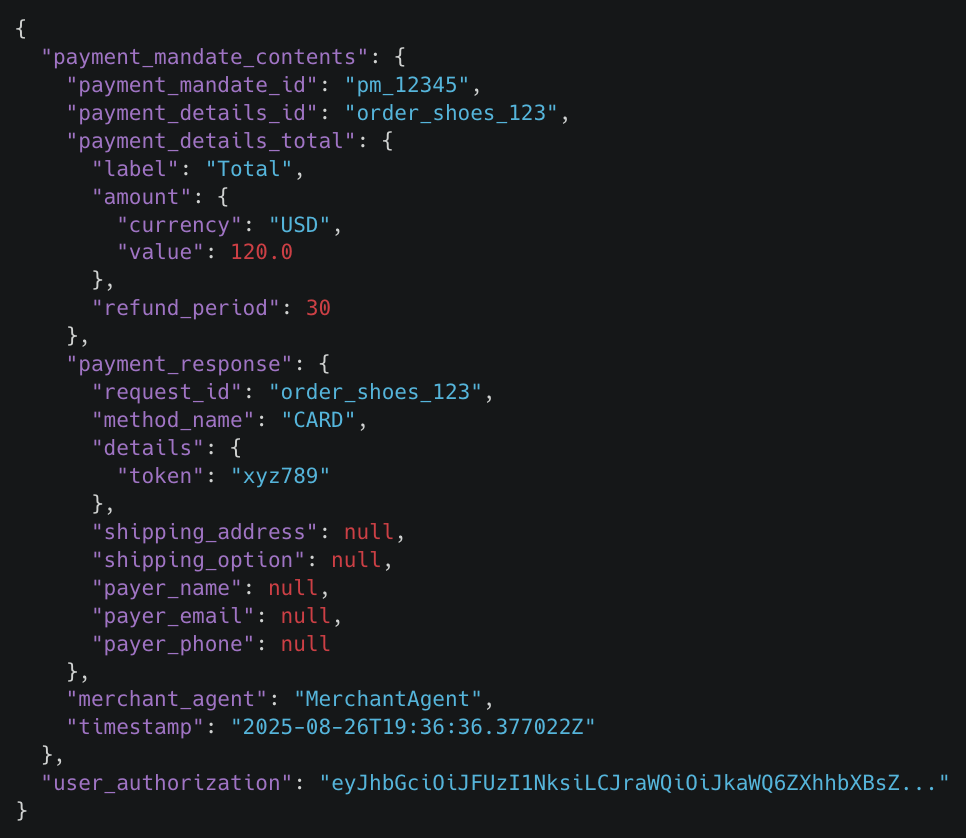Click the "payment_response" key
The height and width of the screenshot is (838, 966).
179,364
